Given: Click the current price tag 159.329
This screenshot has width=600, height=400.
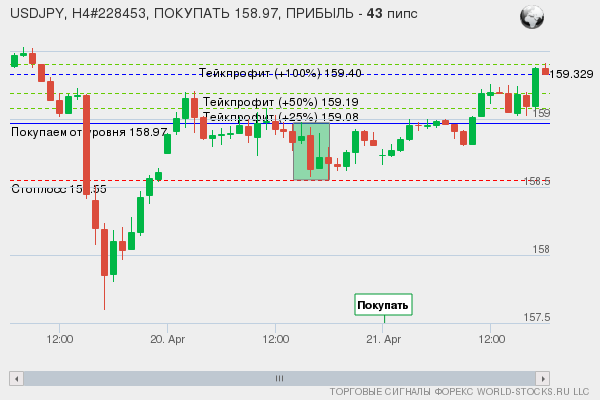Looking at the screenshot, I should point(573,74).
